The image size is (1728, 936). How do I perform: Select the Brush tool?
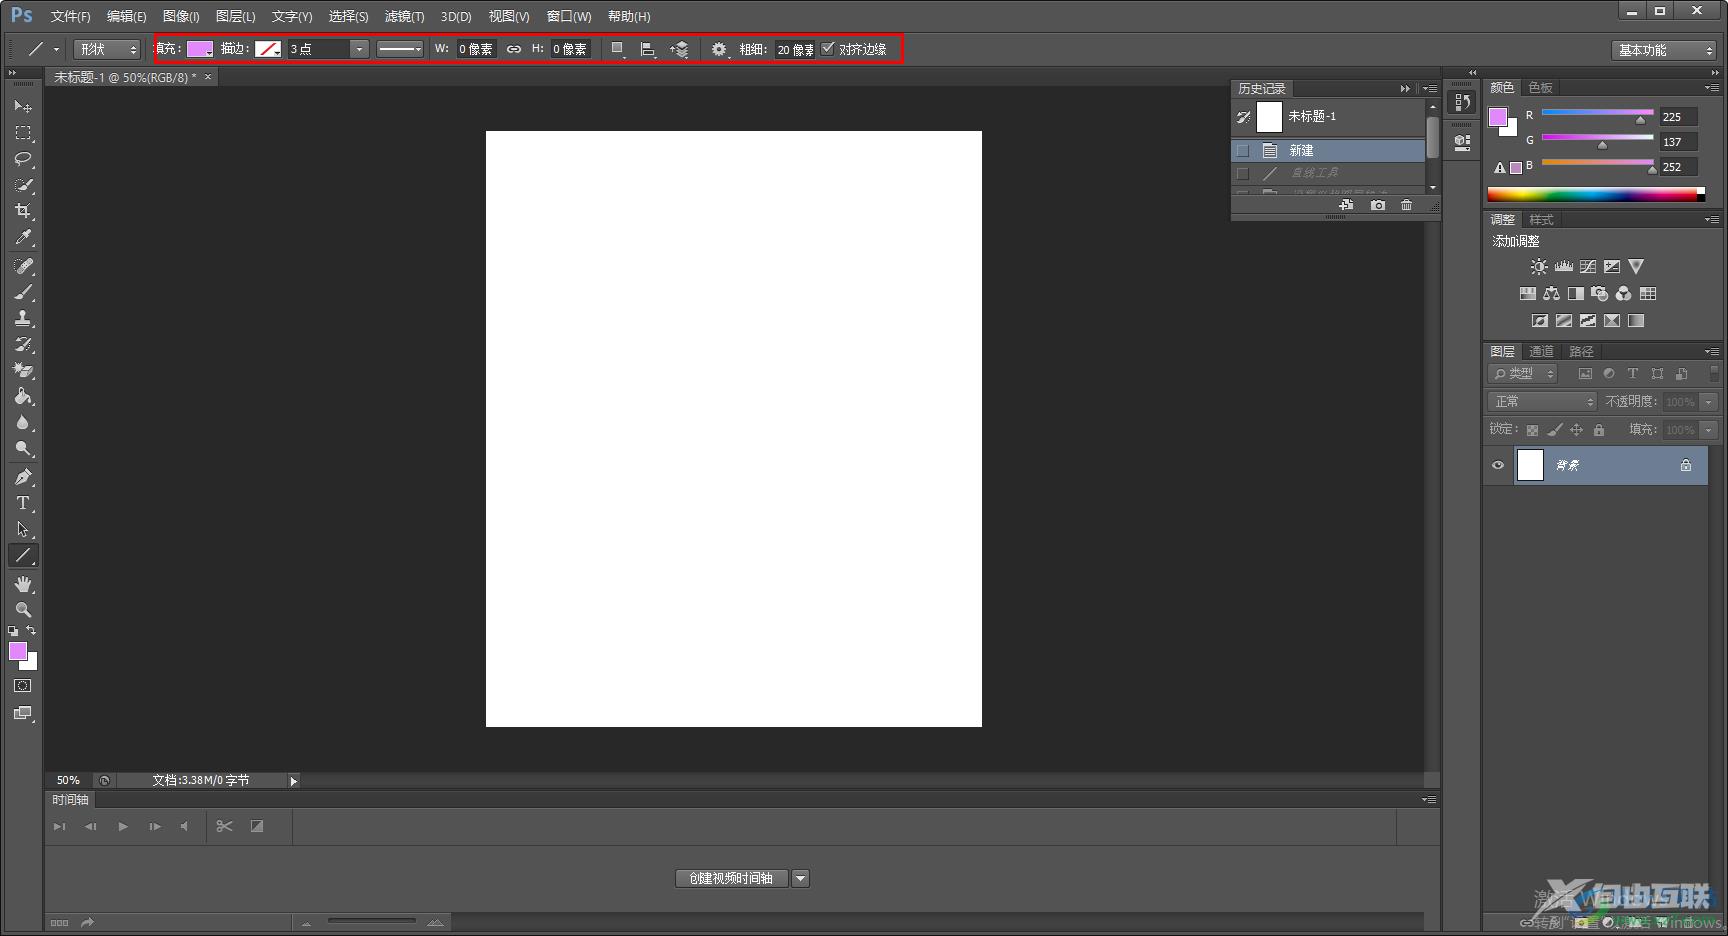tap(23, 292)
